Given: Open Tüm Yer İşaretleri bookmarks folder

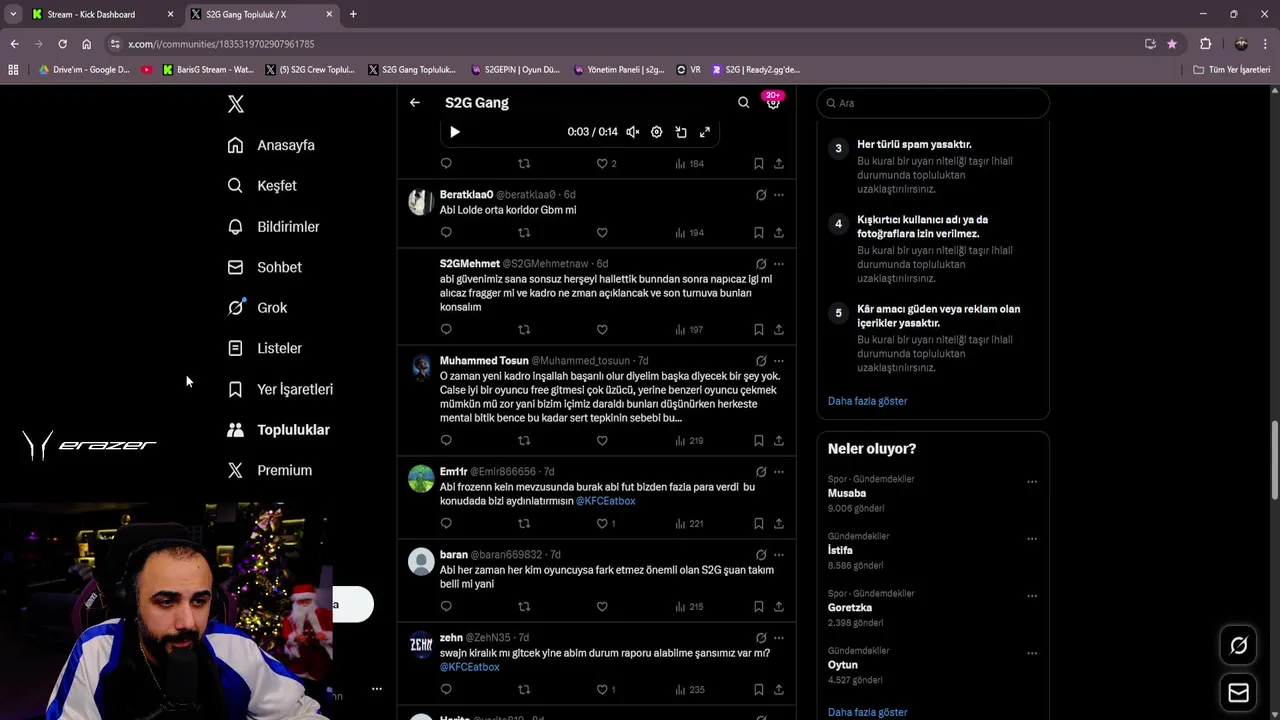Looking at the screenshot, I should (1232, 70).
